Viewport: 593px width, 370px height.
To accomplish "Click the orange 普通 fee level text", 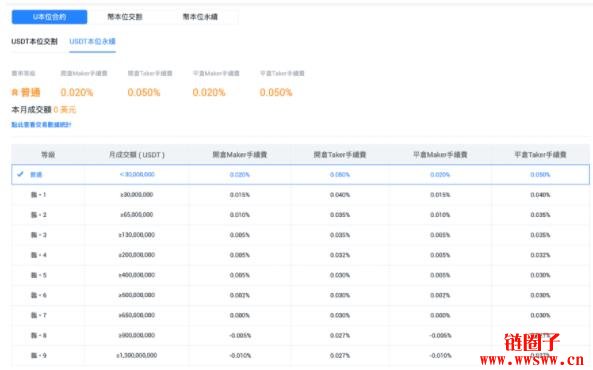I will click(x=31, y=92).
